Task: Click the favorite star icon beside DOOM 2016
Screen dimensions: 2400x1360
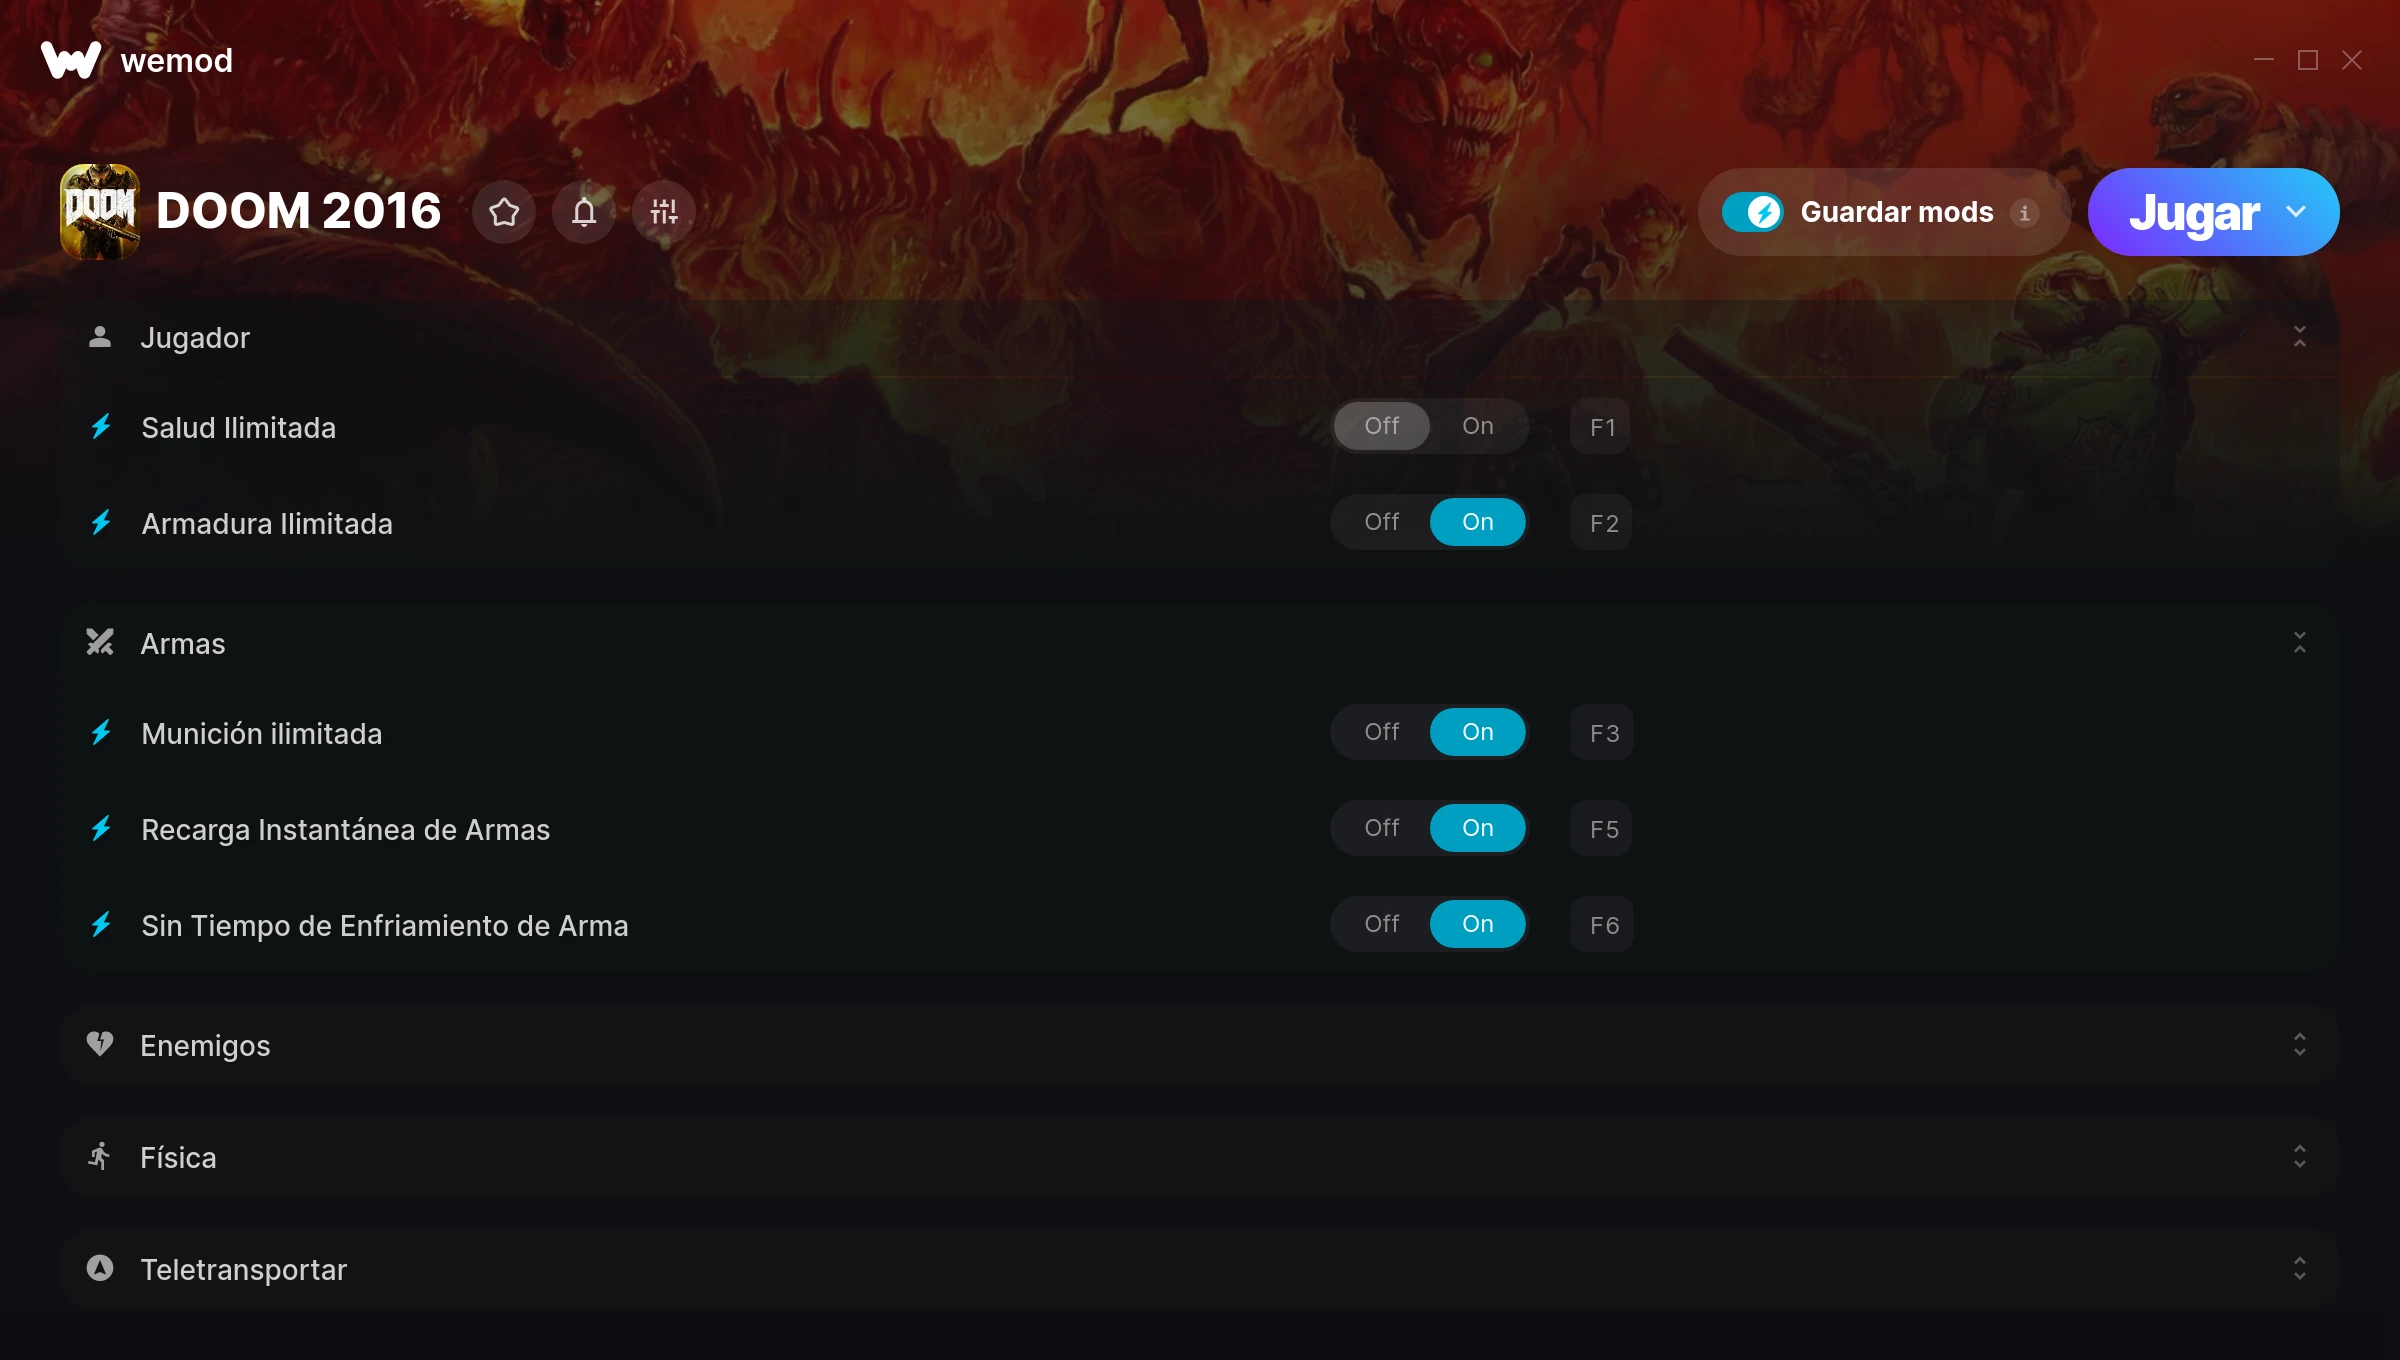Action: point(504,212)
